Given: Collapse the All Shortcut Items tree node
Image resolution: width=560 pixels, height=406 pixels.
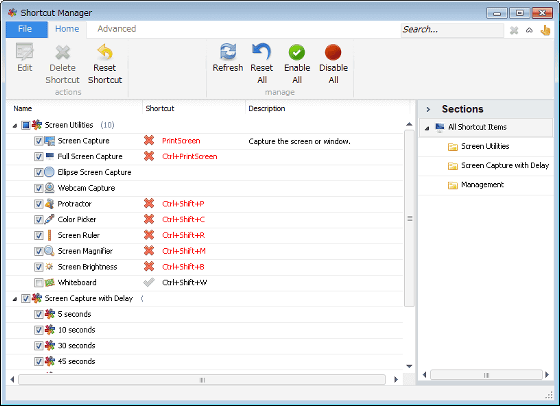Looking at the screenshot, I should click(427, 128).
